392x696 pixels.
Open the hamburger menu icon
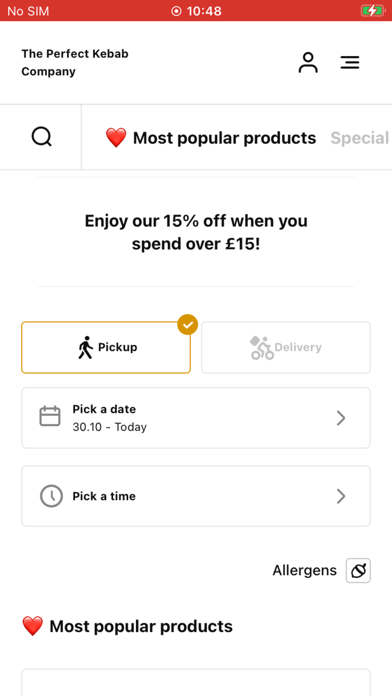point(350,62)
